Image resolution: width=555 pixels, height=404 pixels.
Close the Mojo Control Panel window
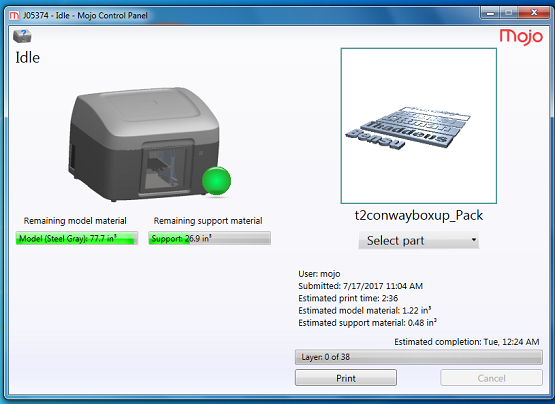point(534,13)
